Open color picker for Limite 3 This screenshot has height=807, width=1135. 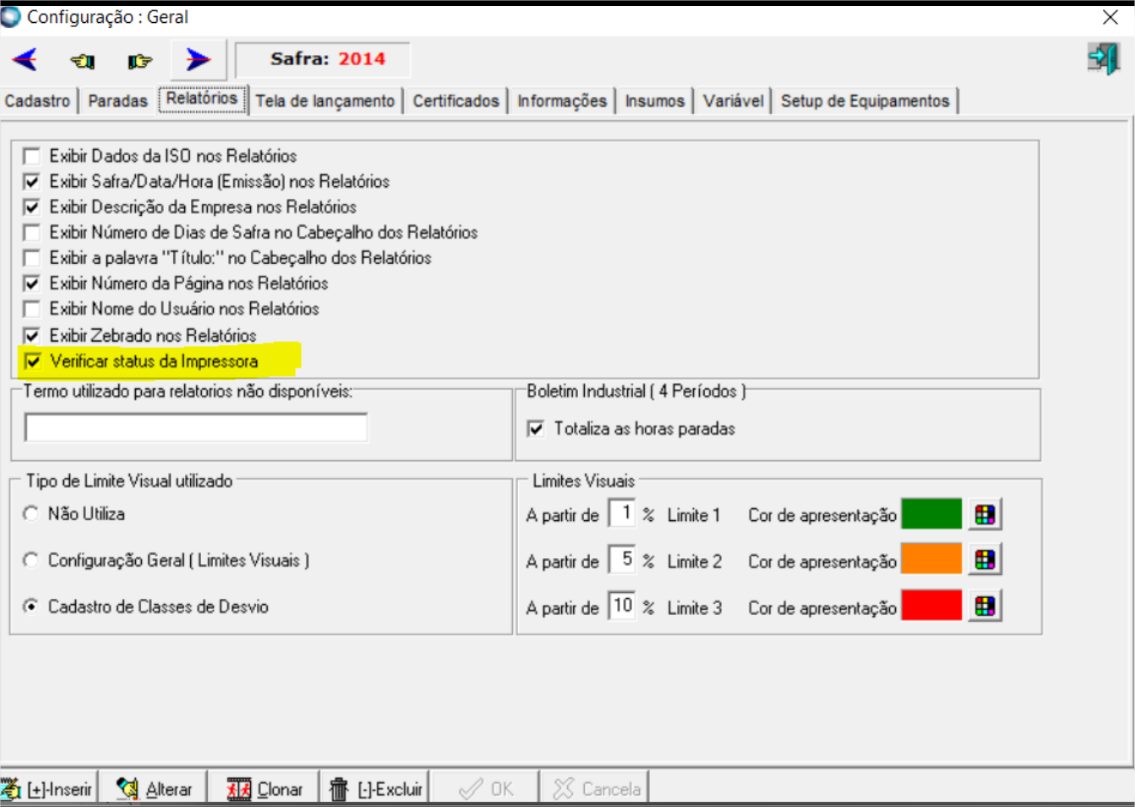[985, 606]
